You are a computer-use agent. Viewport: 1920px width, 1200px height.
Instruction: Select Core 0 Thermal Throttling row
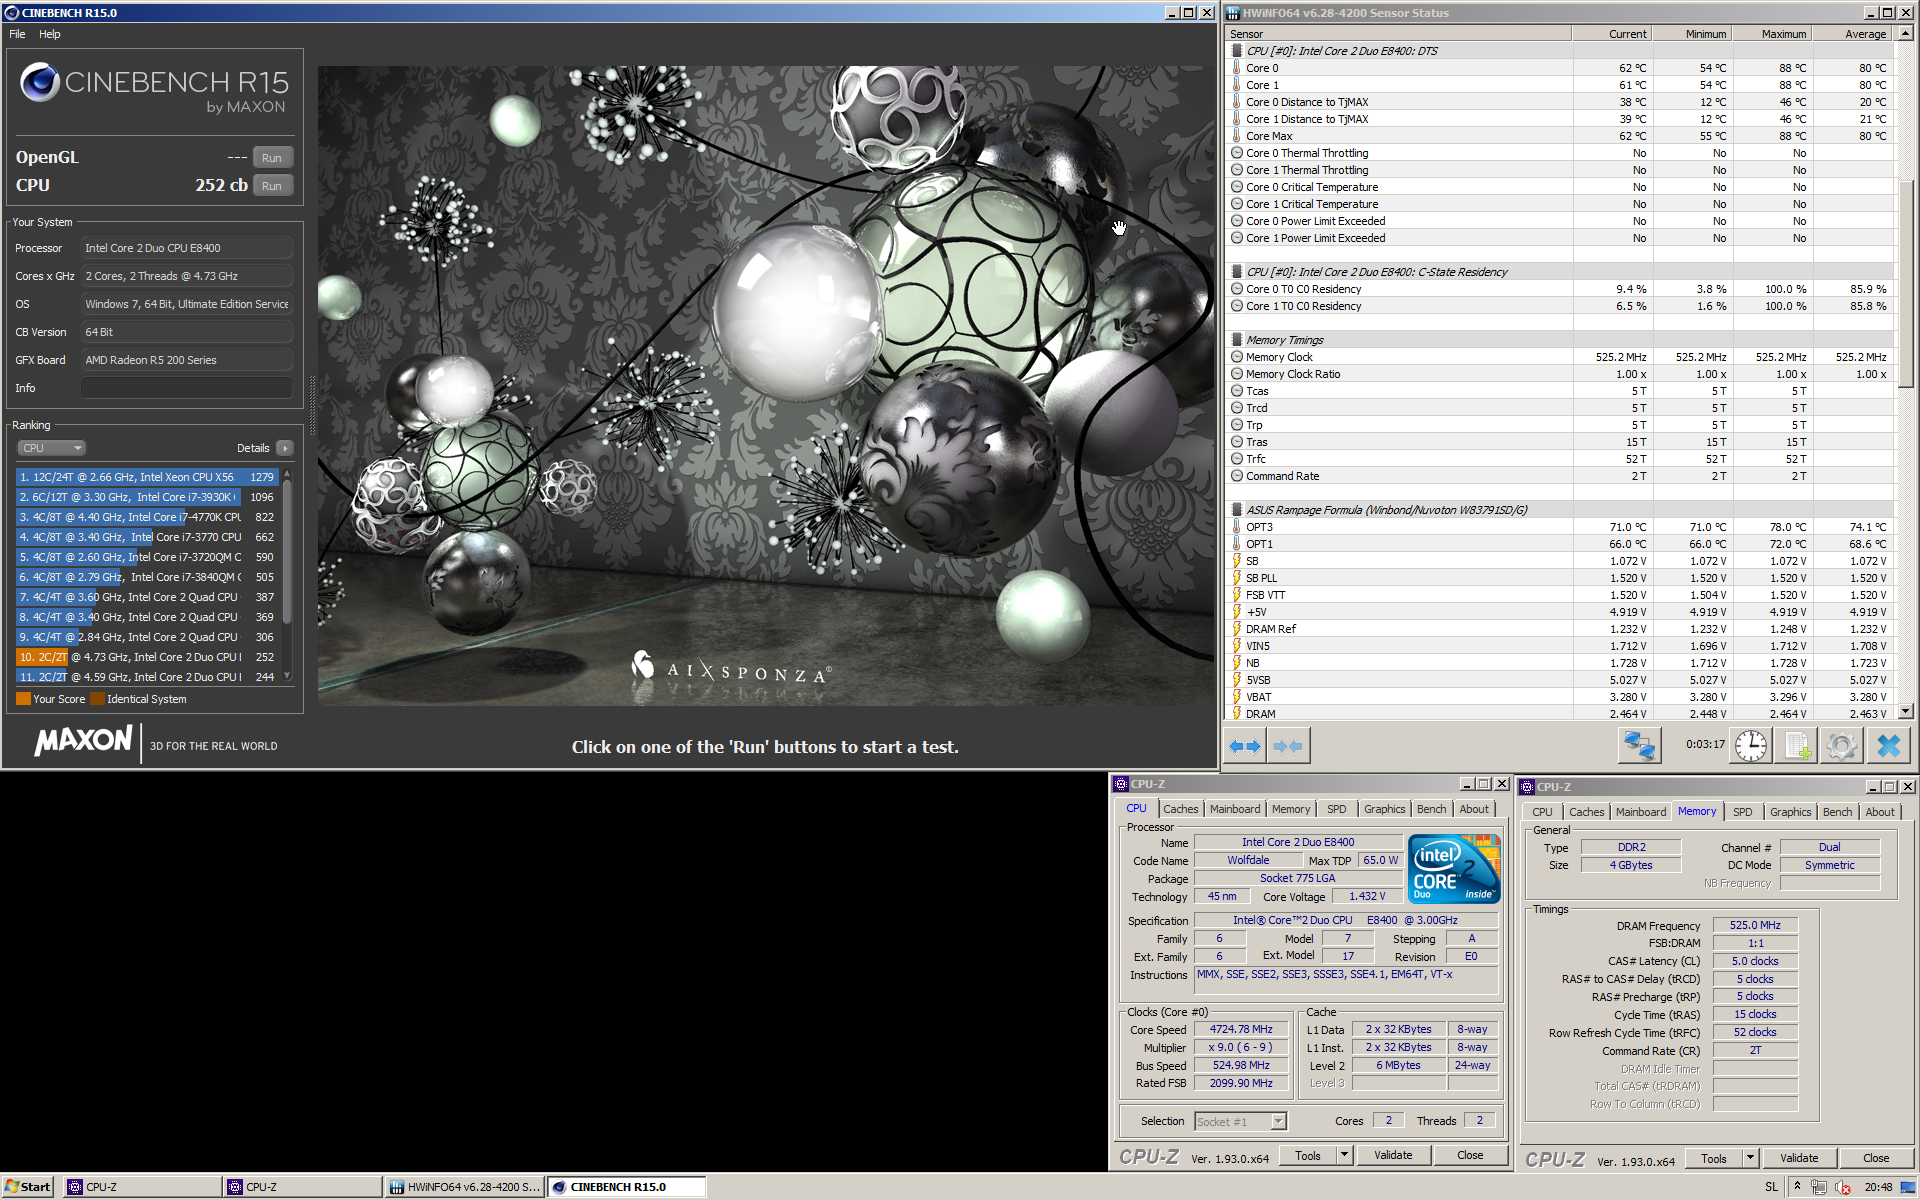(x=1560, y=153)
